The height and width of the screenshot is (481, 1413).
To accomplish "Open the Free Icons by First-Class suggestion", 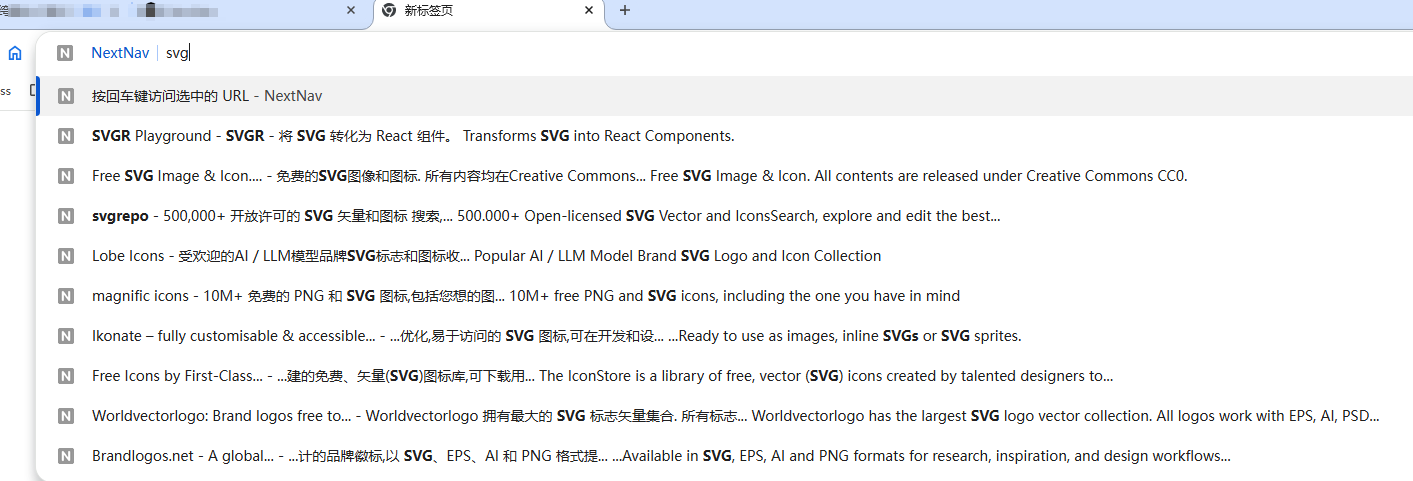I will [724, 376].
